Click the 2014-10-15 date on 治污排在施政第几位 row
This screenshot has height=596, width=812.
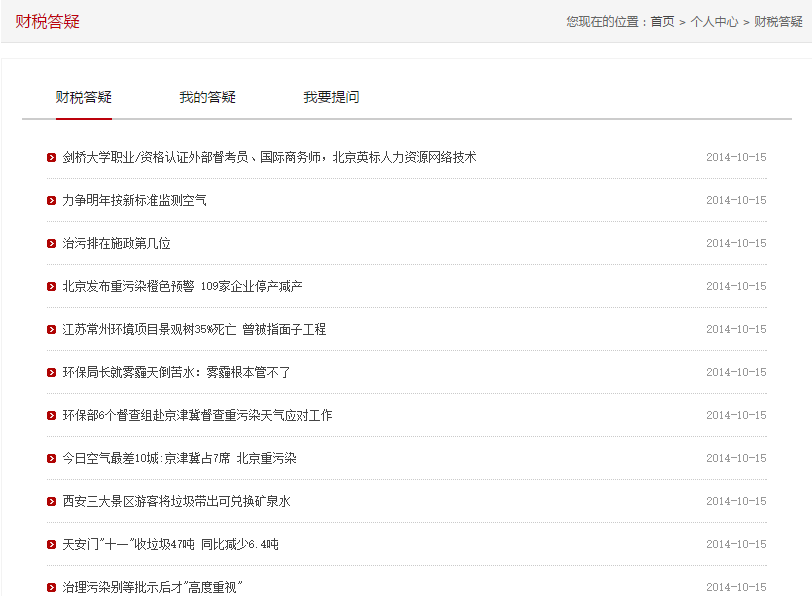pyautogui.click(x=736, y=243)
